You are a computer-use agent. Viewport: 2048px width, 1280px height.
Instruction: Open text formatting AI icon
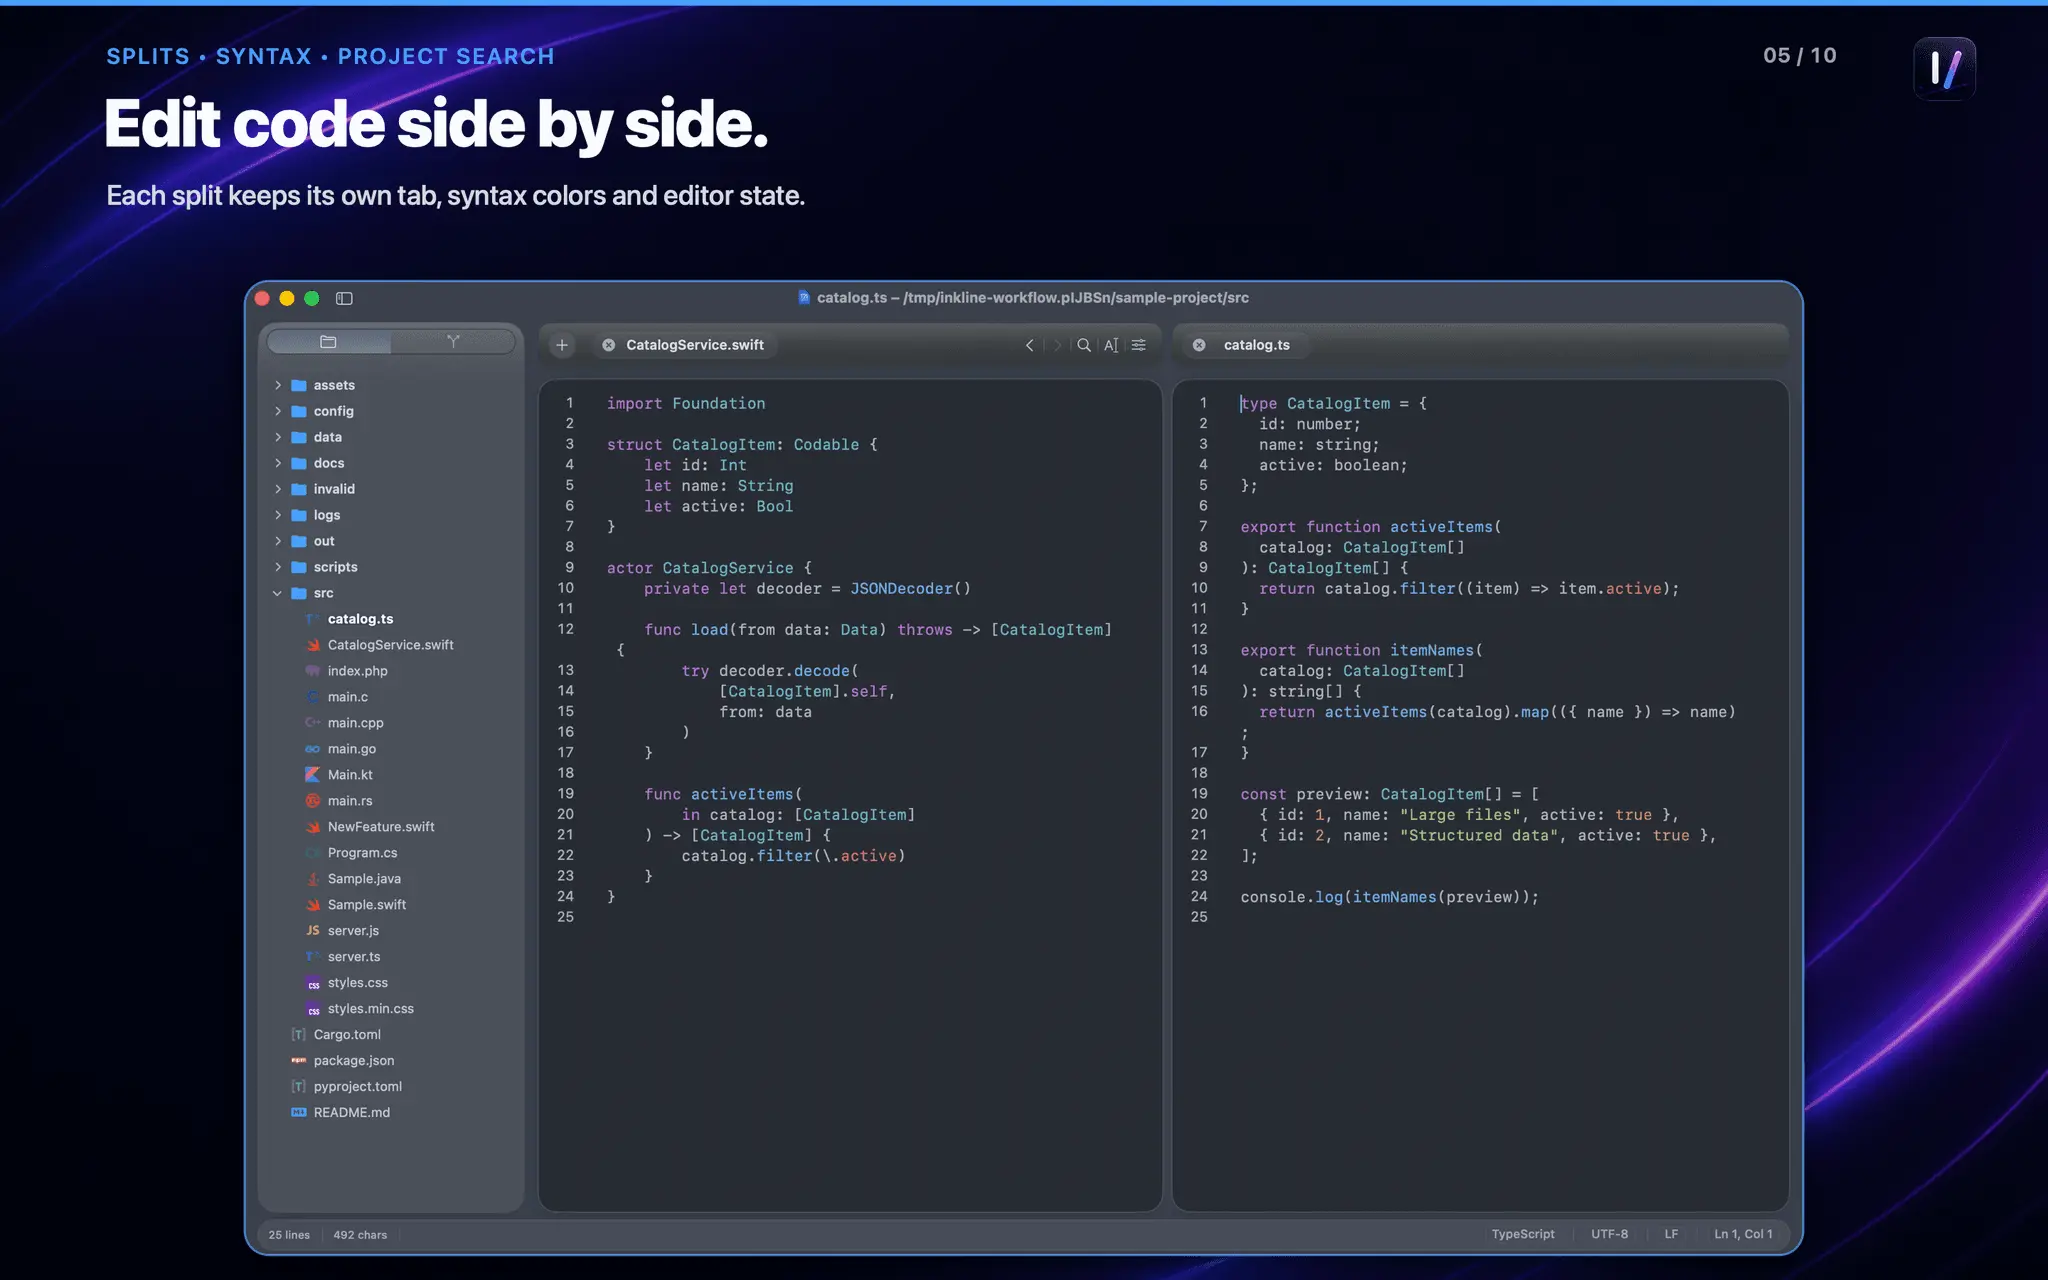(x=1111, y=345)
